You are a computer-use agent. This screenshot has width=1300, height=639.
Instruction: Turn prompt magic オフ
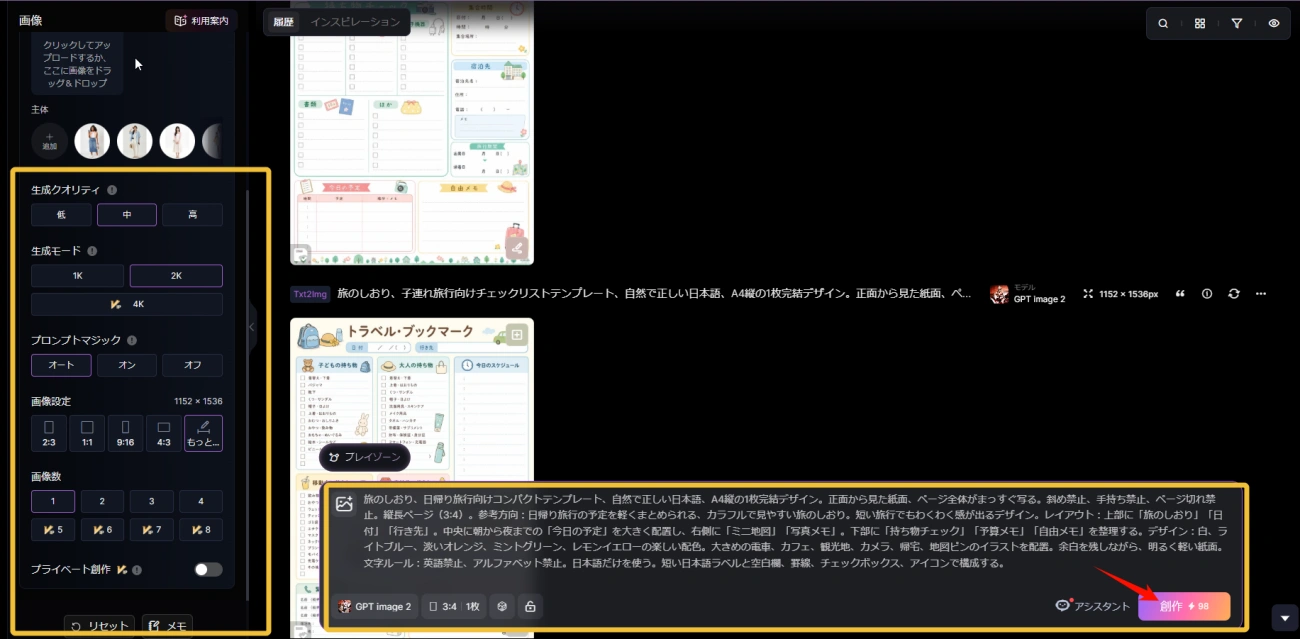tap(192, 365)
